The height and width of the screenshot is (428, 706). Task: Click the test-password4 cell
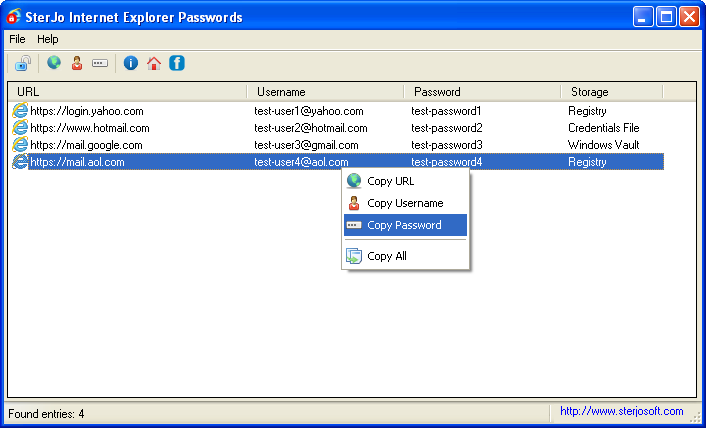click(447, 162)
